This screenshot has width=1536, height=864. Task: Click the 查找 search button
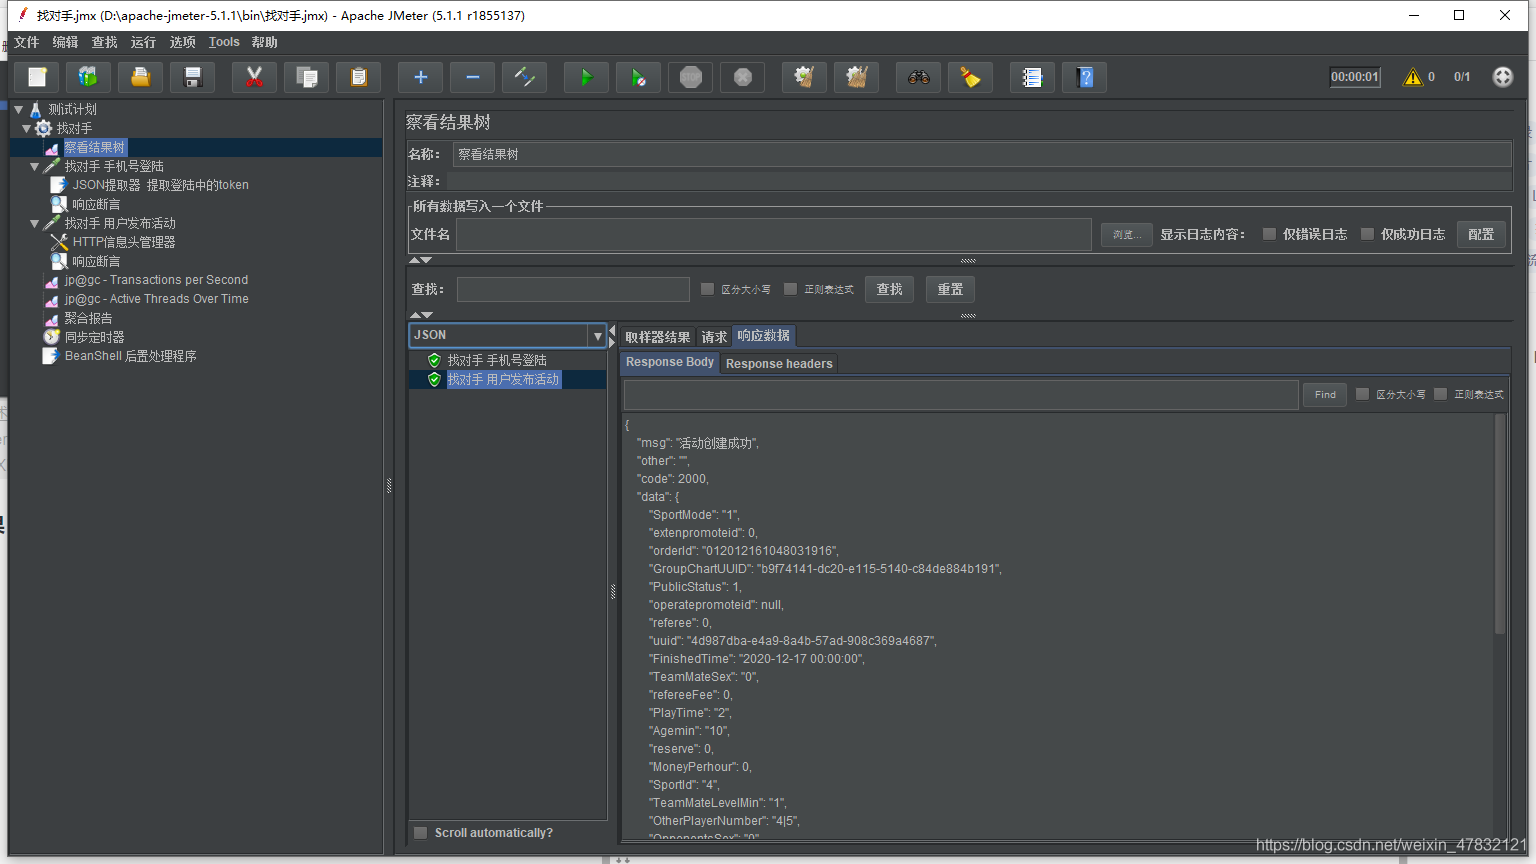[x=889, y=289]
